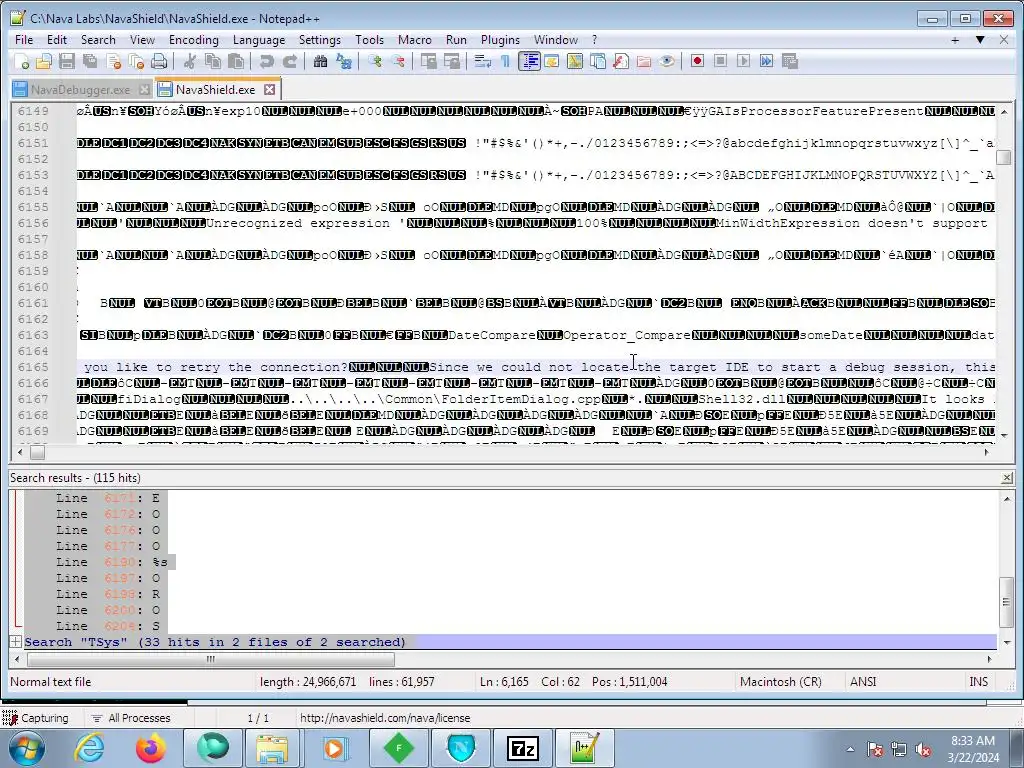Click the Redo arrow icon
1024x768 pixels.
(289, 61)
